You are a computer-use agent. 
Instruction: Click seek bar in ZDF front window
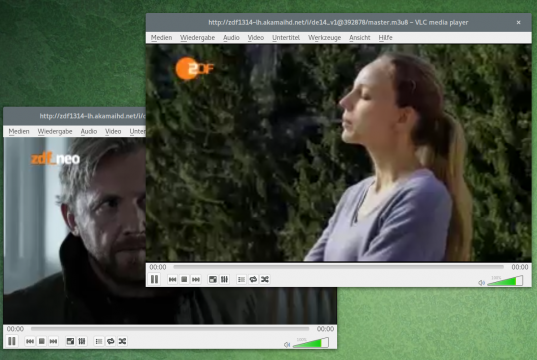tap(338, 267)
